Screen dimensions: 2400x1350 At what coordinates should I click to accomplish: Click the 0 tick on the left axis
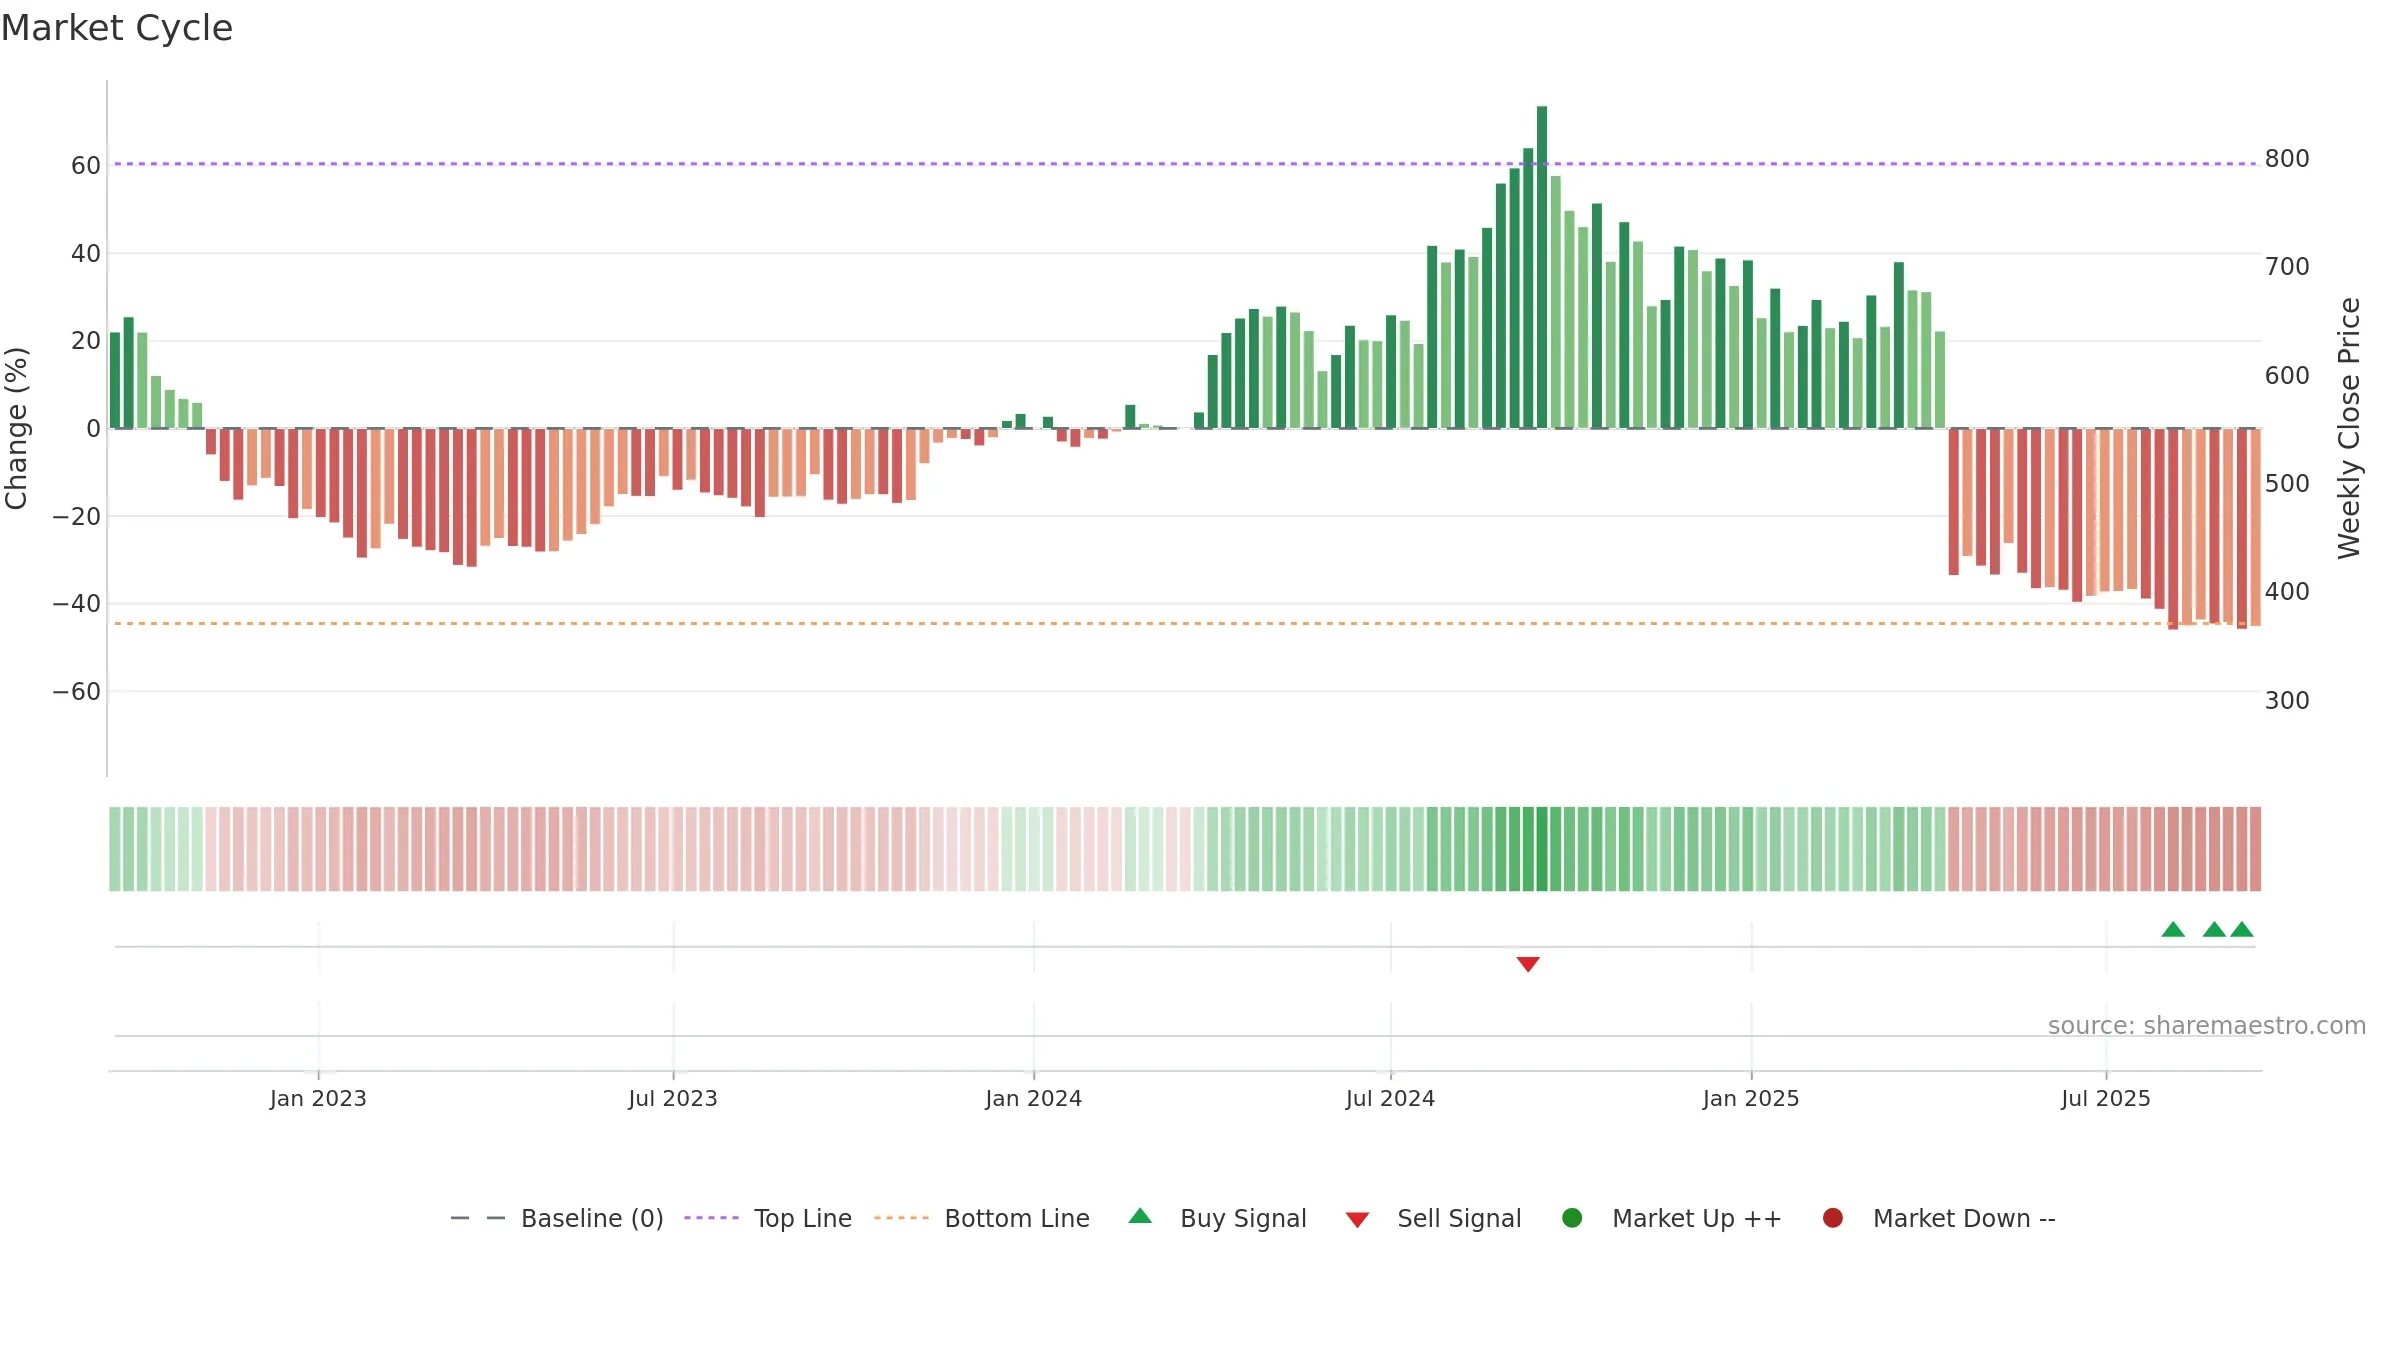click(x=94, y=428)
